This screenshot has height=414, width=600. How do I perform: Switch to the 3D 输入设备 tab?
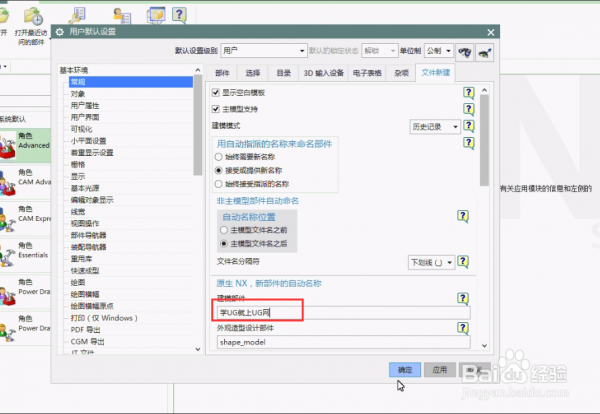pos(323,73)
